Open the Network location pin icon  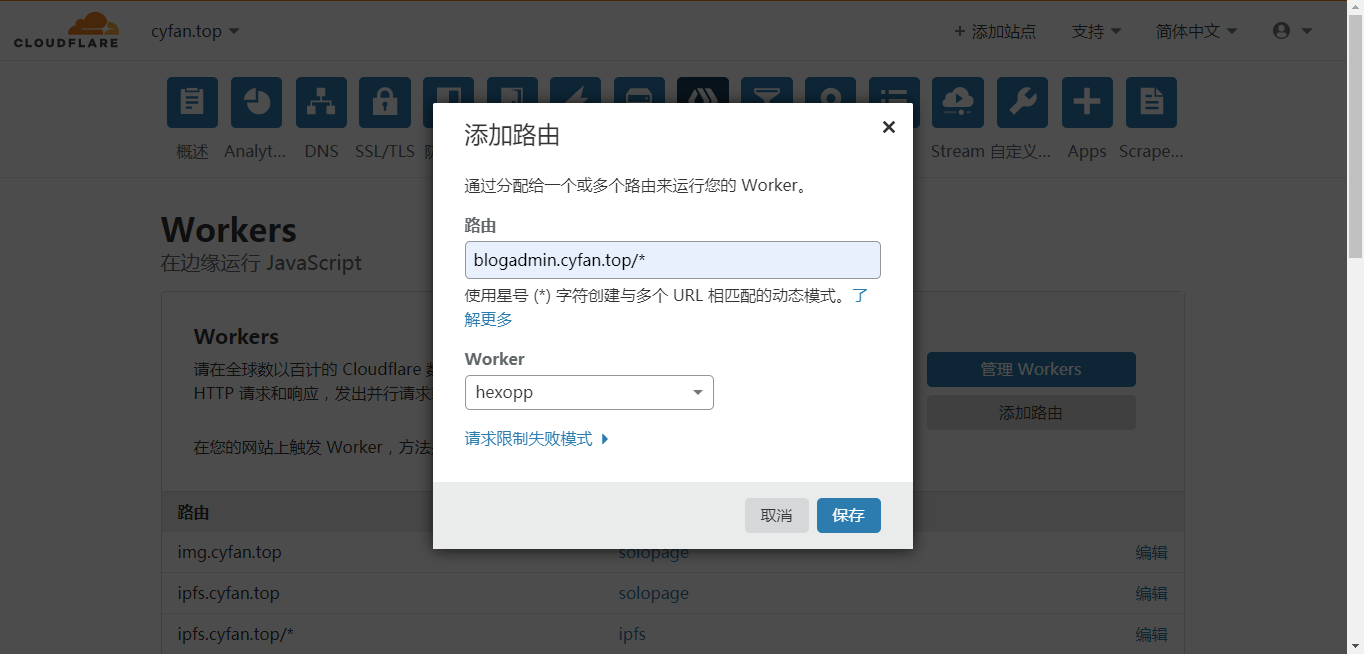830,90
